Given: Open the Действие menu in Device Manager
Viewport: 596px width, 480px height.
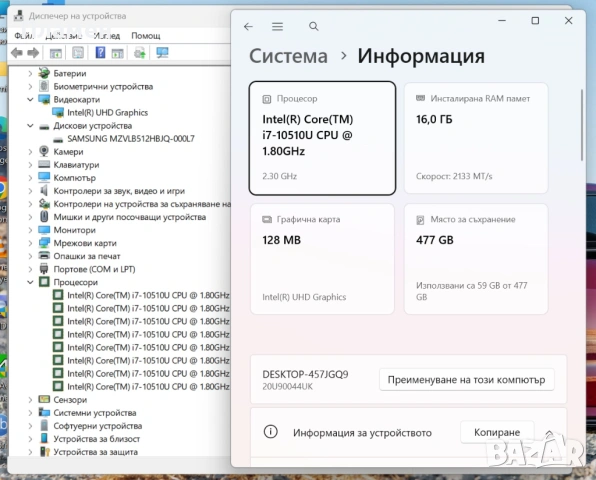Looking at the screenshot, I should click(x=63, y=36).
